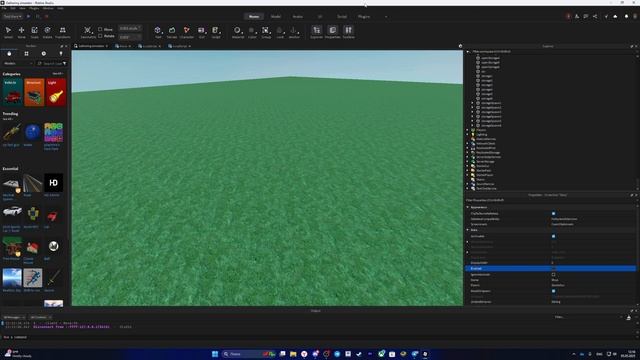This screenshot has width=640, height=360.
Task: Click See All next to Categories
Action: coord(58,73)
